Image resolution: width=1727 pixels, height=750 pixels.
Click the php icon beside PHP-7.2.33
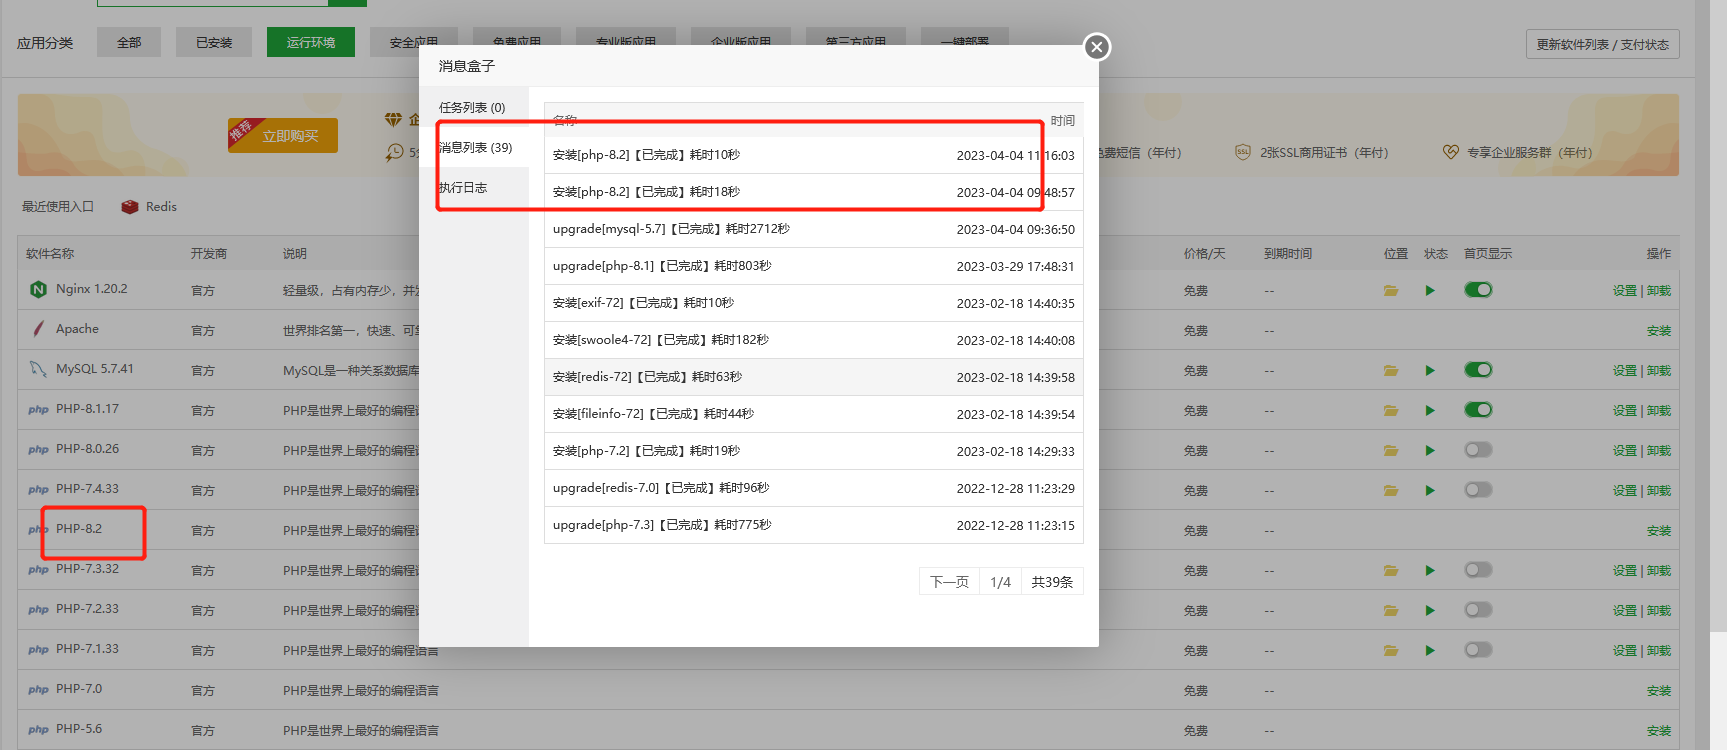point(38,610)
